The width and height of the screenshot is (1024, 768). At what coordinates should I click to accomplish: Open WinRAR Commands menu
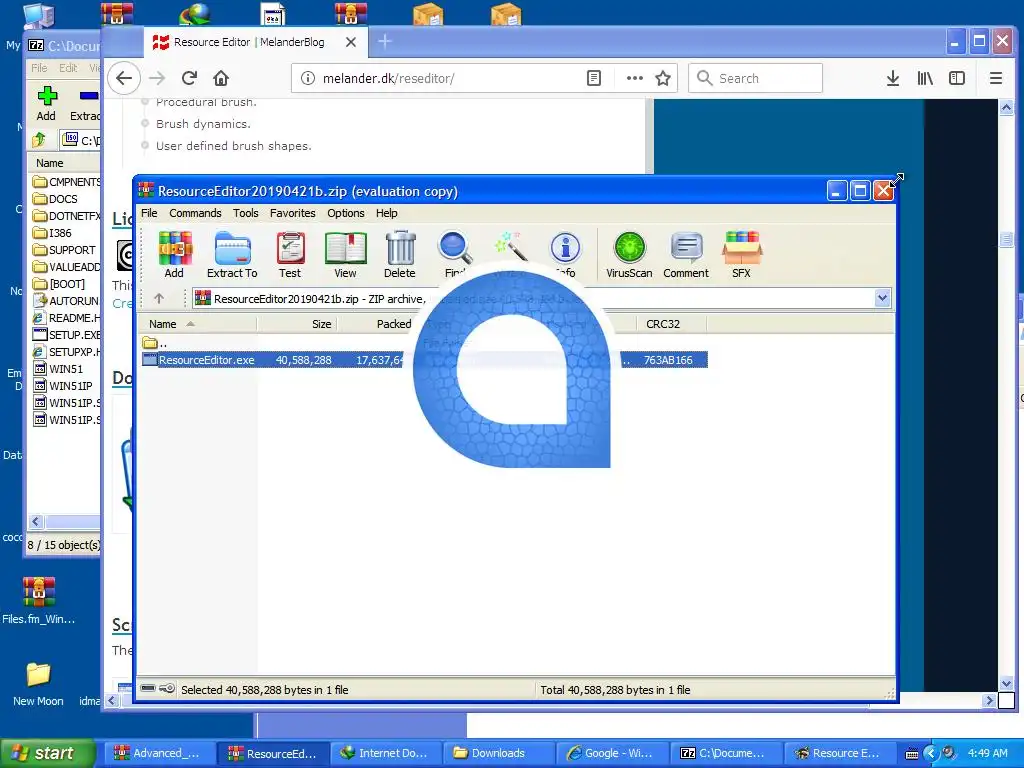click(195, 213)
